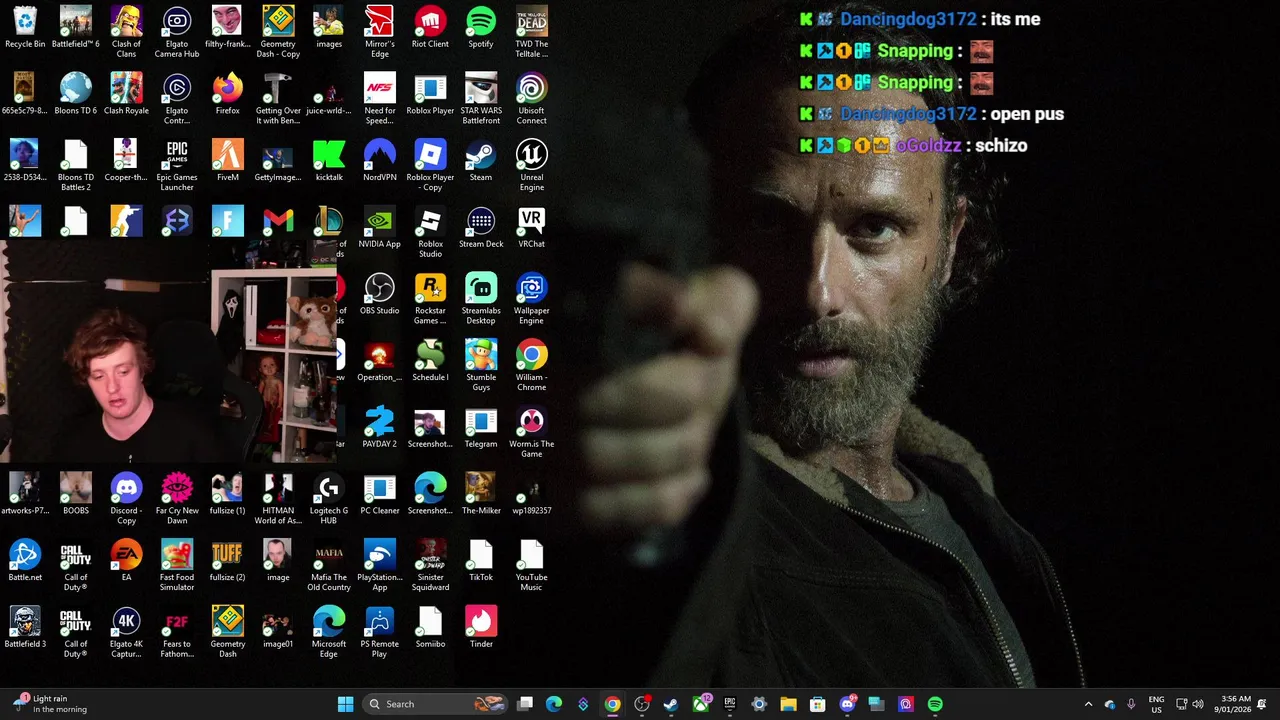Image resolution: width=1280 pixels, height=720 pixels.
Task: Open Unreal Engine desktop icon
Action: pos(531,166)
